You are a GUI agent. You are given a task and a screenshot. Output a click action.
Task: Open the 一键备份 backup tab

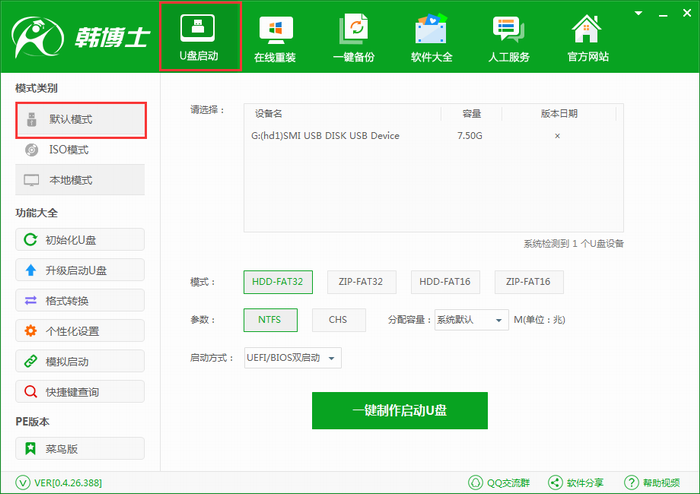point(355,38)
